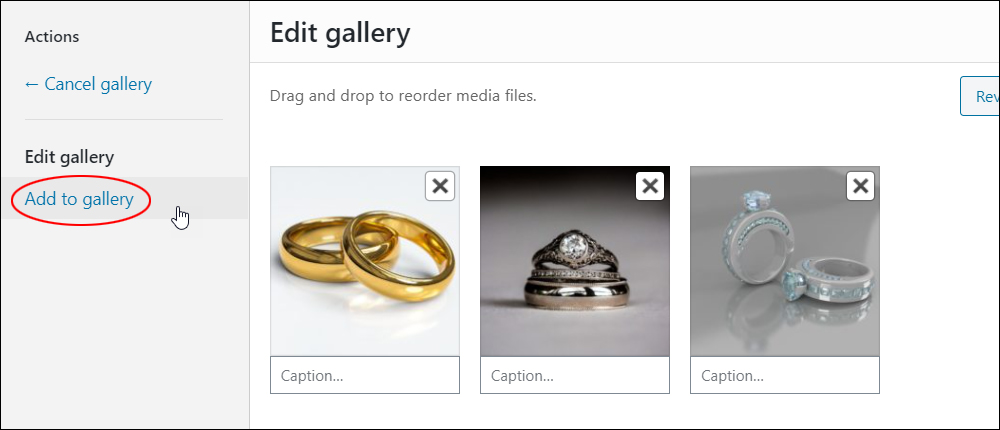The width and height of the screenshot is (1000, 430).
Task: Select the stacked silver rings thumbnail
Action: coord(575,262)
